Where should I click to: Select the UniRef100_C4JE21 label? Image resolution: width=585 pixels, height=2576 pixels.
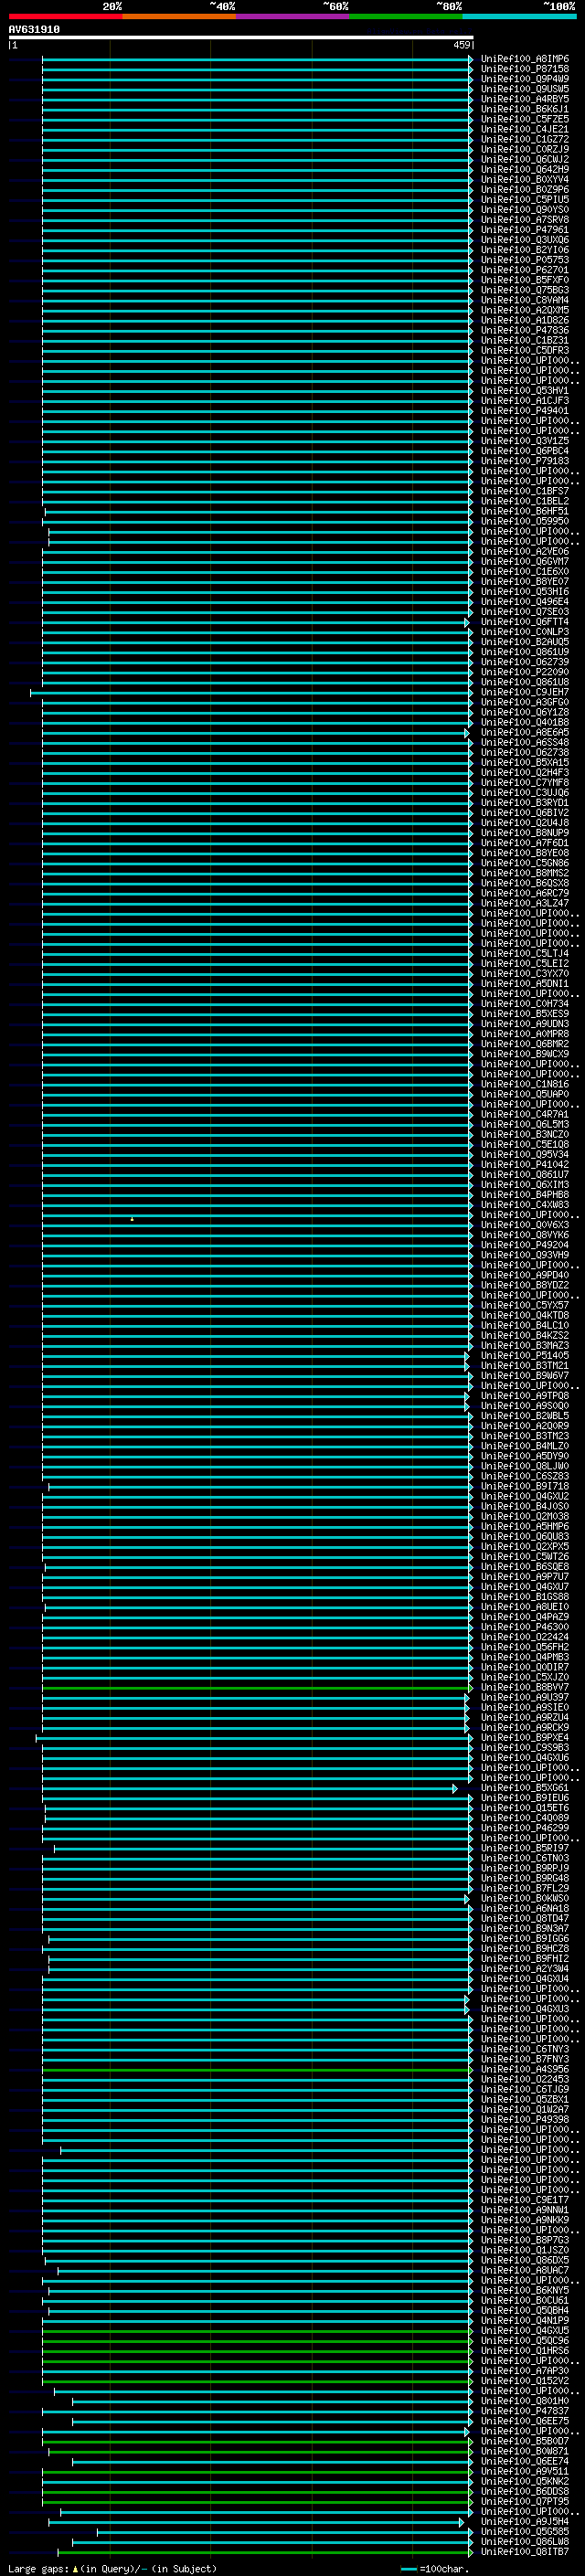524,129
